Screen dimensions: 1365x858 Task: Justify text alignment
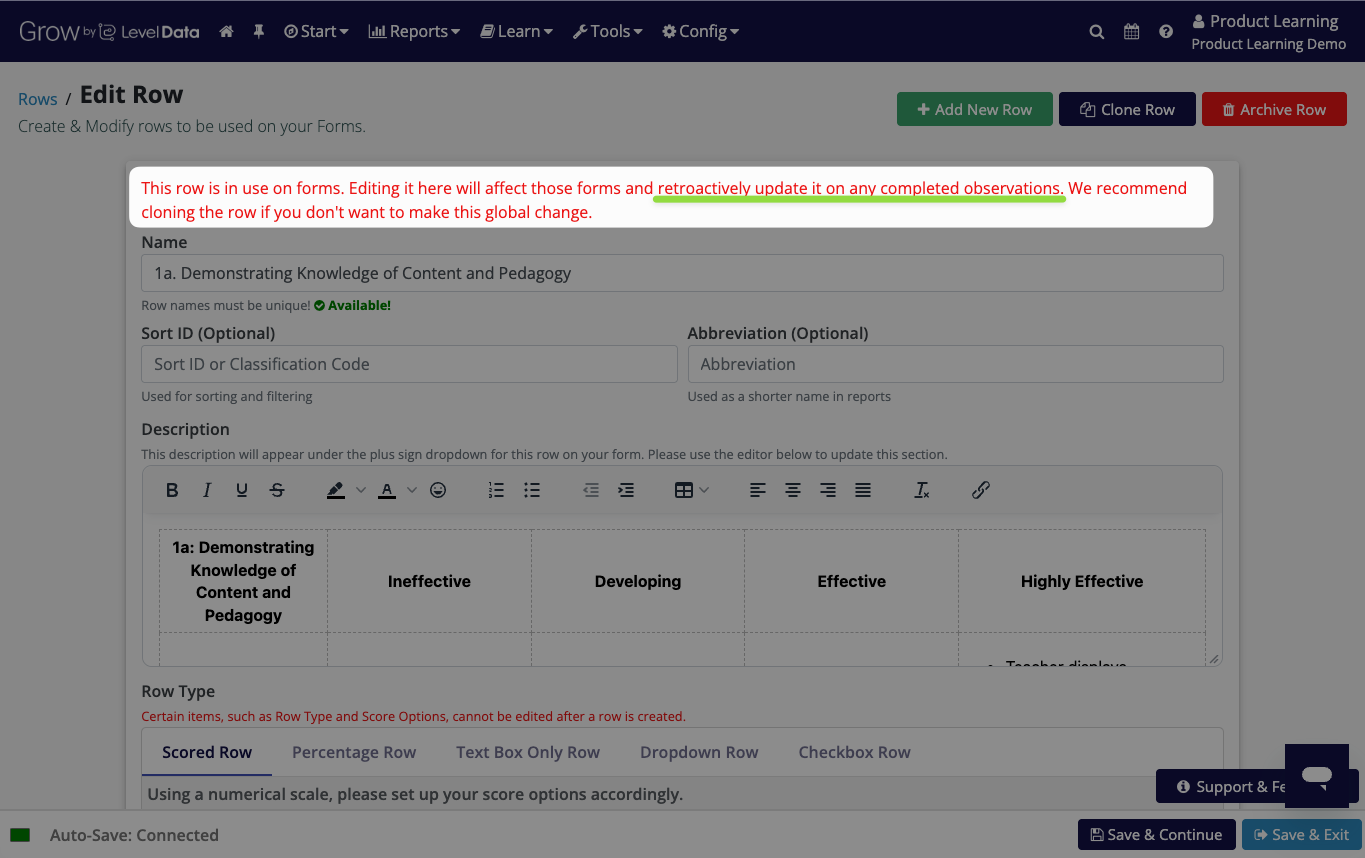[x=863, y=490]
